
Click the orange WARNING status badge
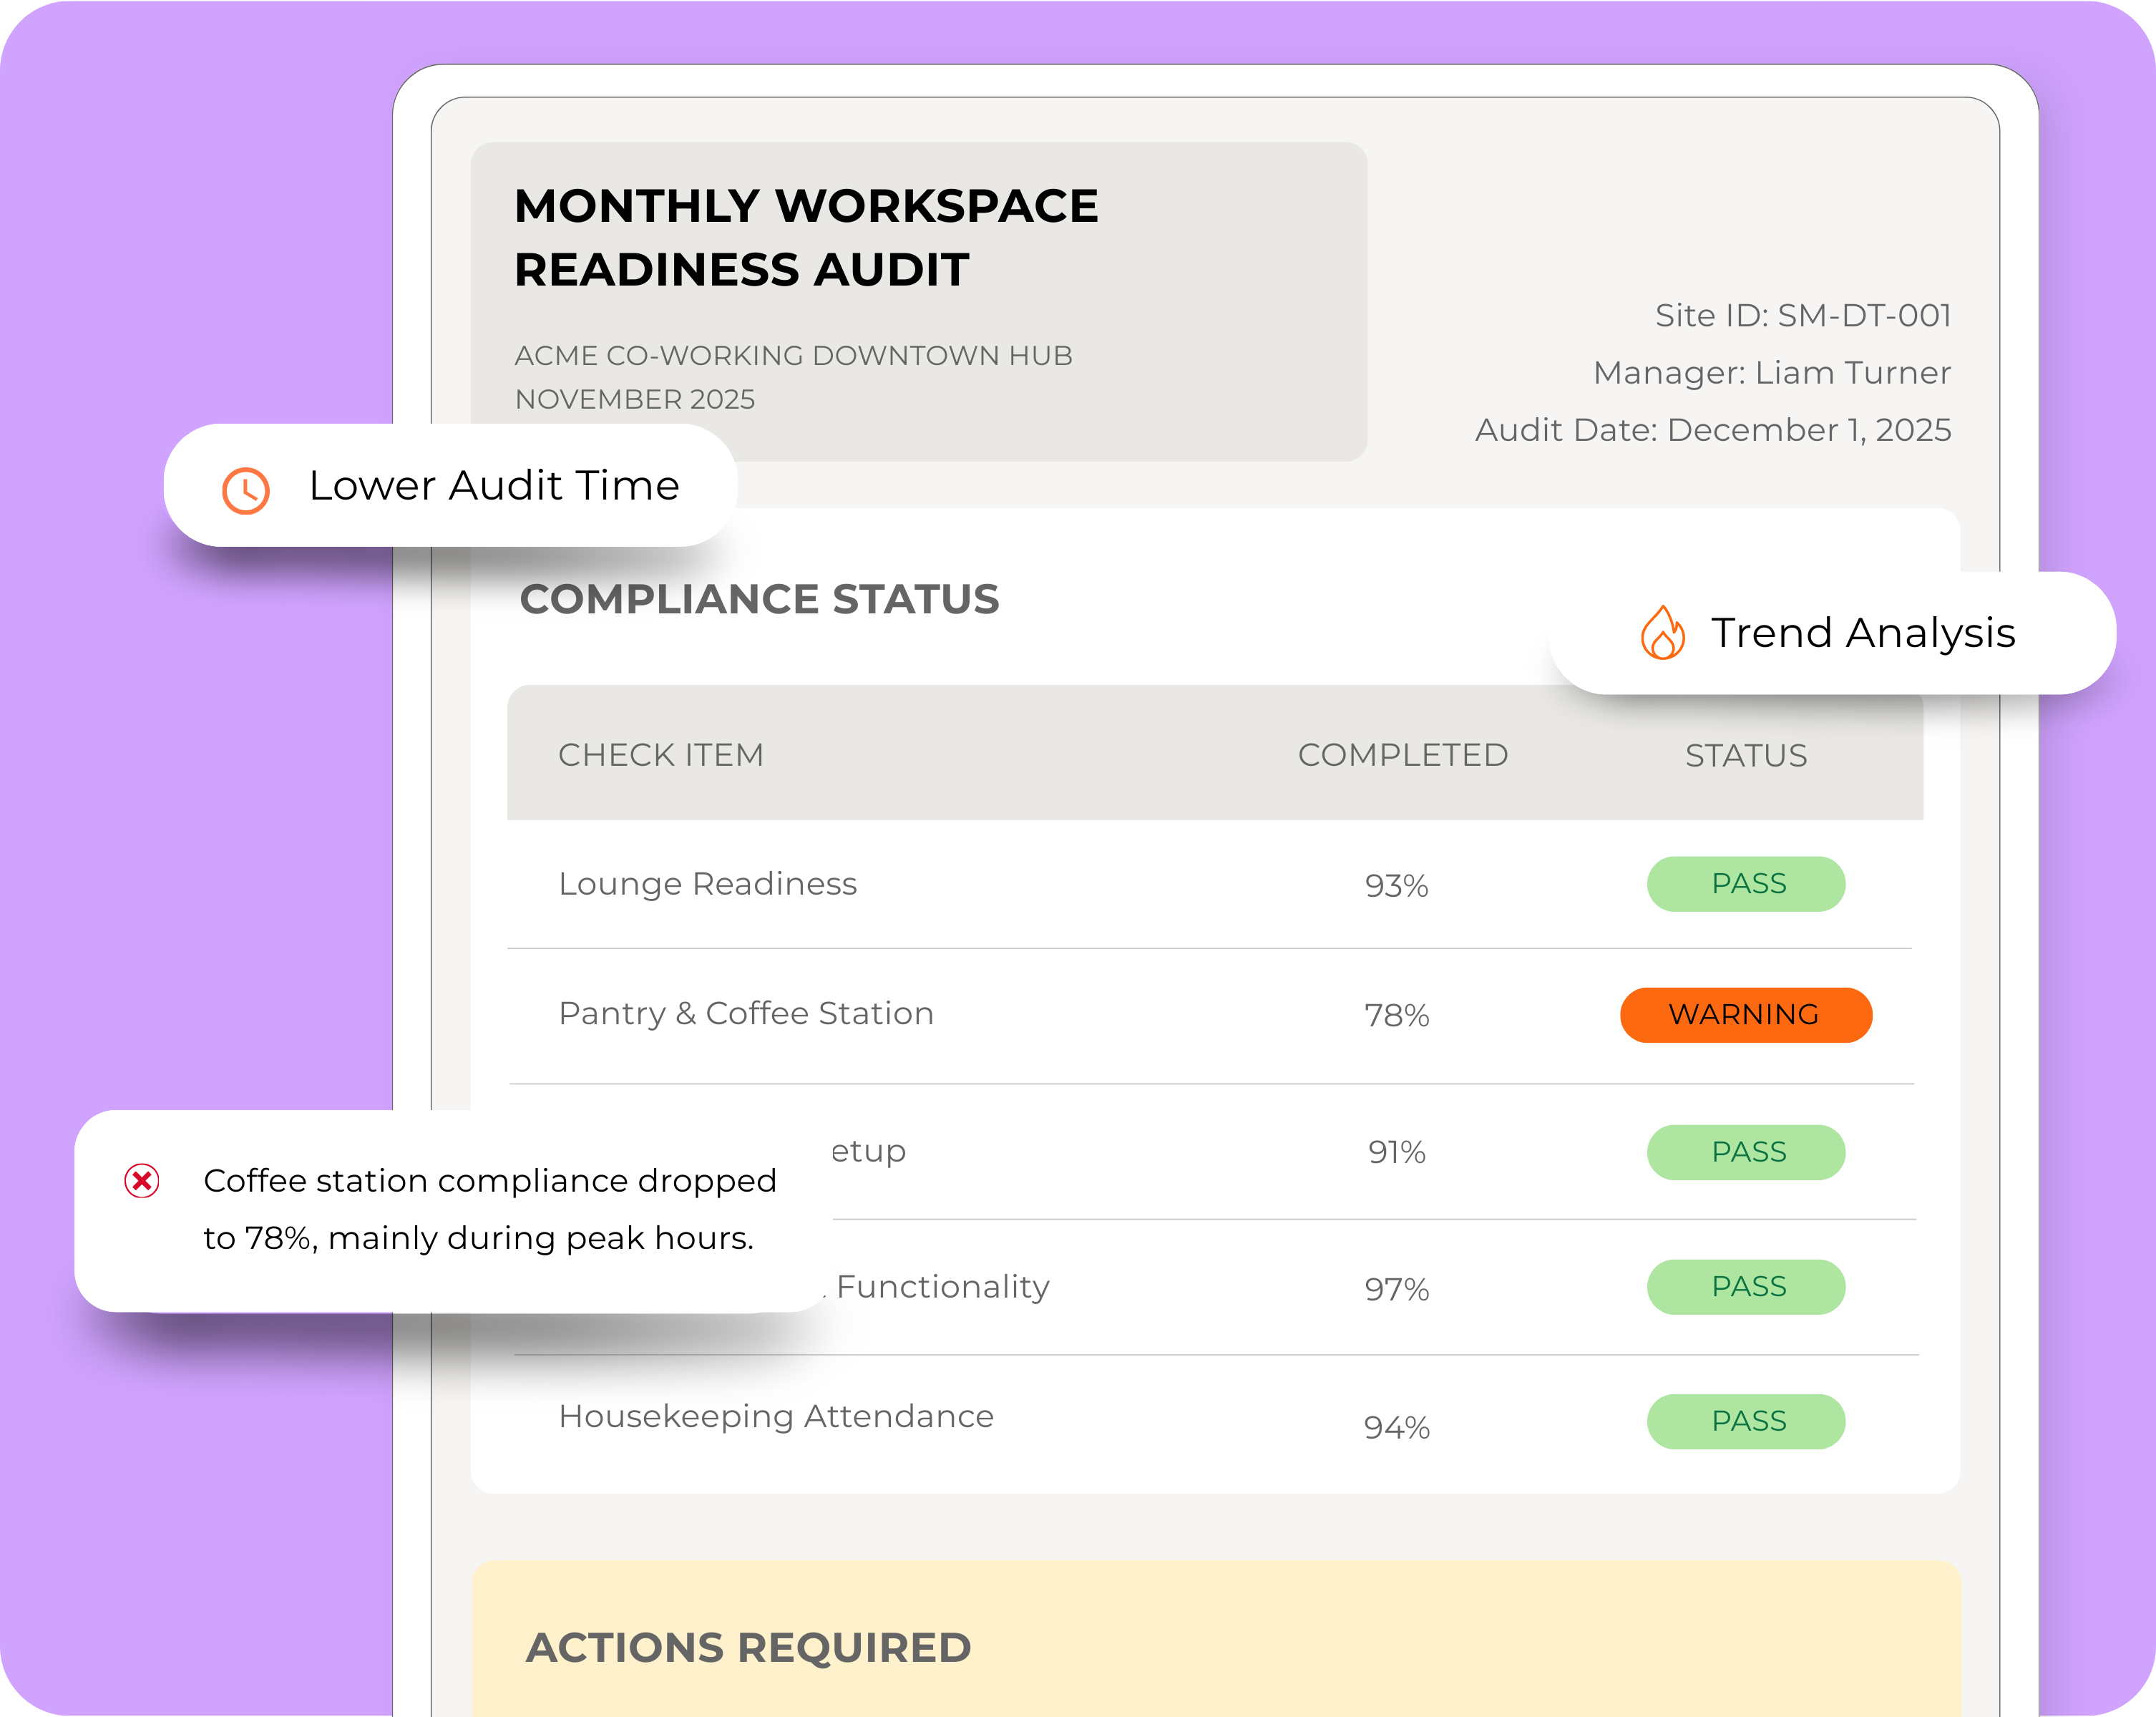[1745, 1015]
